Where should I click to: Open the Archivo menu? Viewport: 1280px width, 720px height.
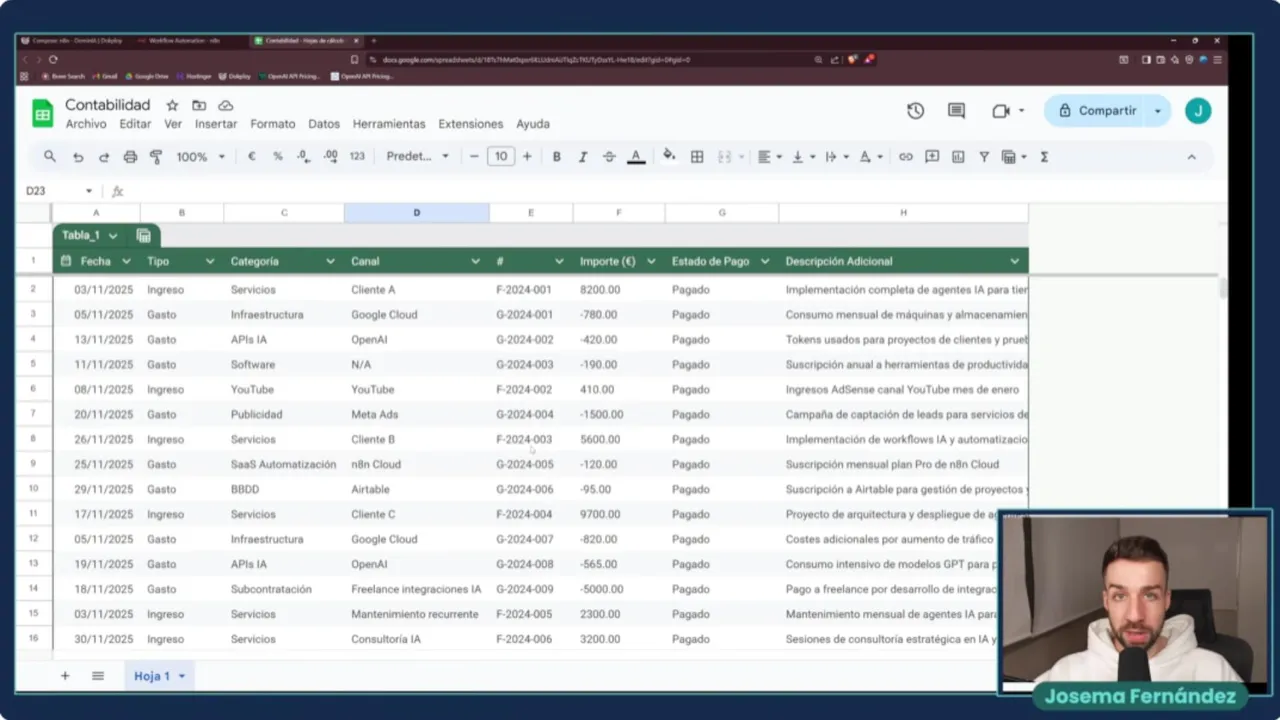coord(86,124)
